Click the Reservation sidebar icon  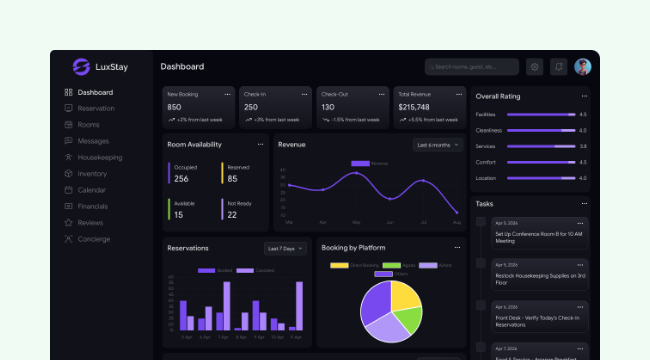pos(68,108)
